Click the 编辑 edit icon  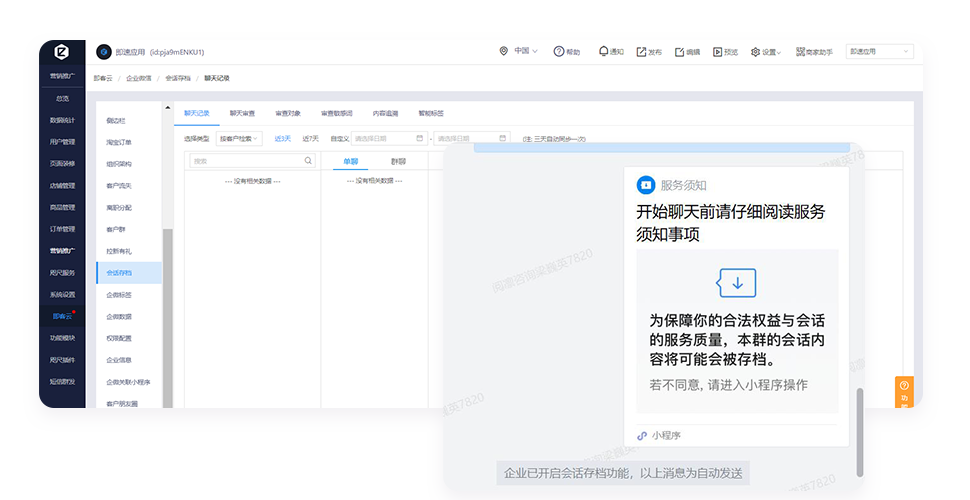tap(680, 52)
